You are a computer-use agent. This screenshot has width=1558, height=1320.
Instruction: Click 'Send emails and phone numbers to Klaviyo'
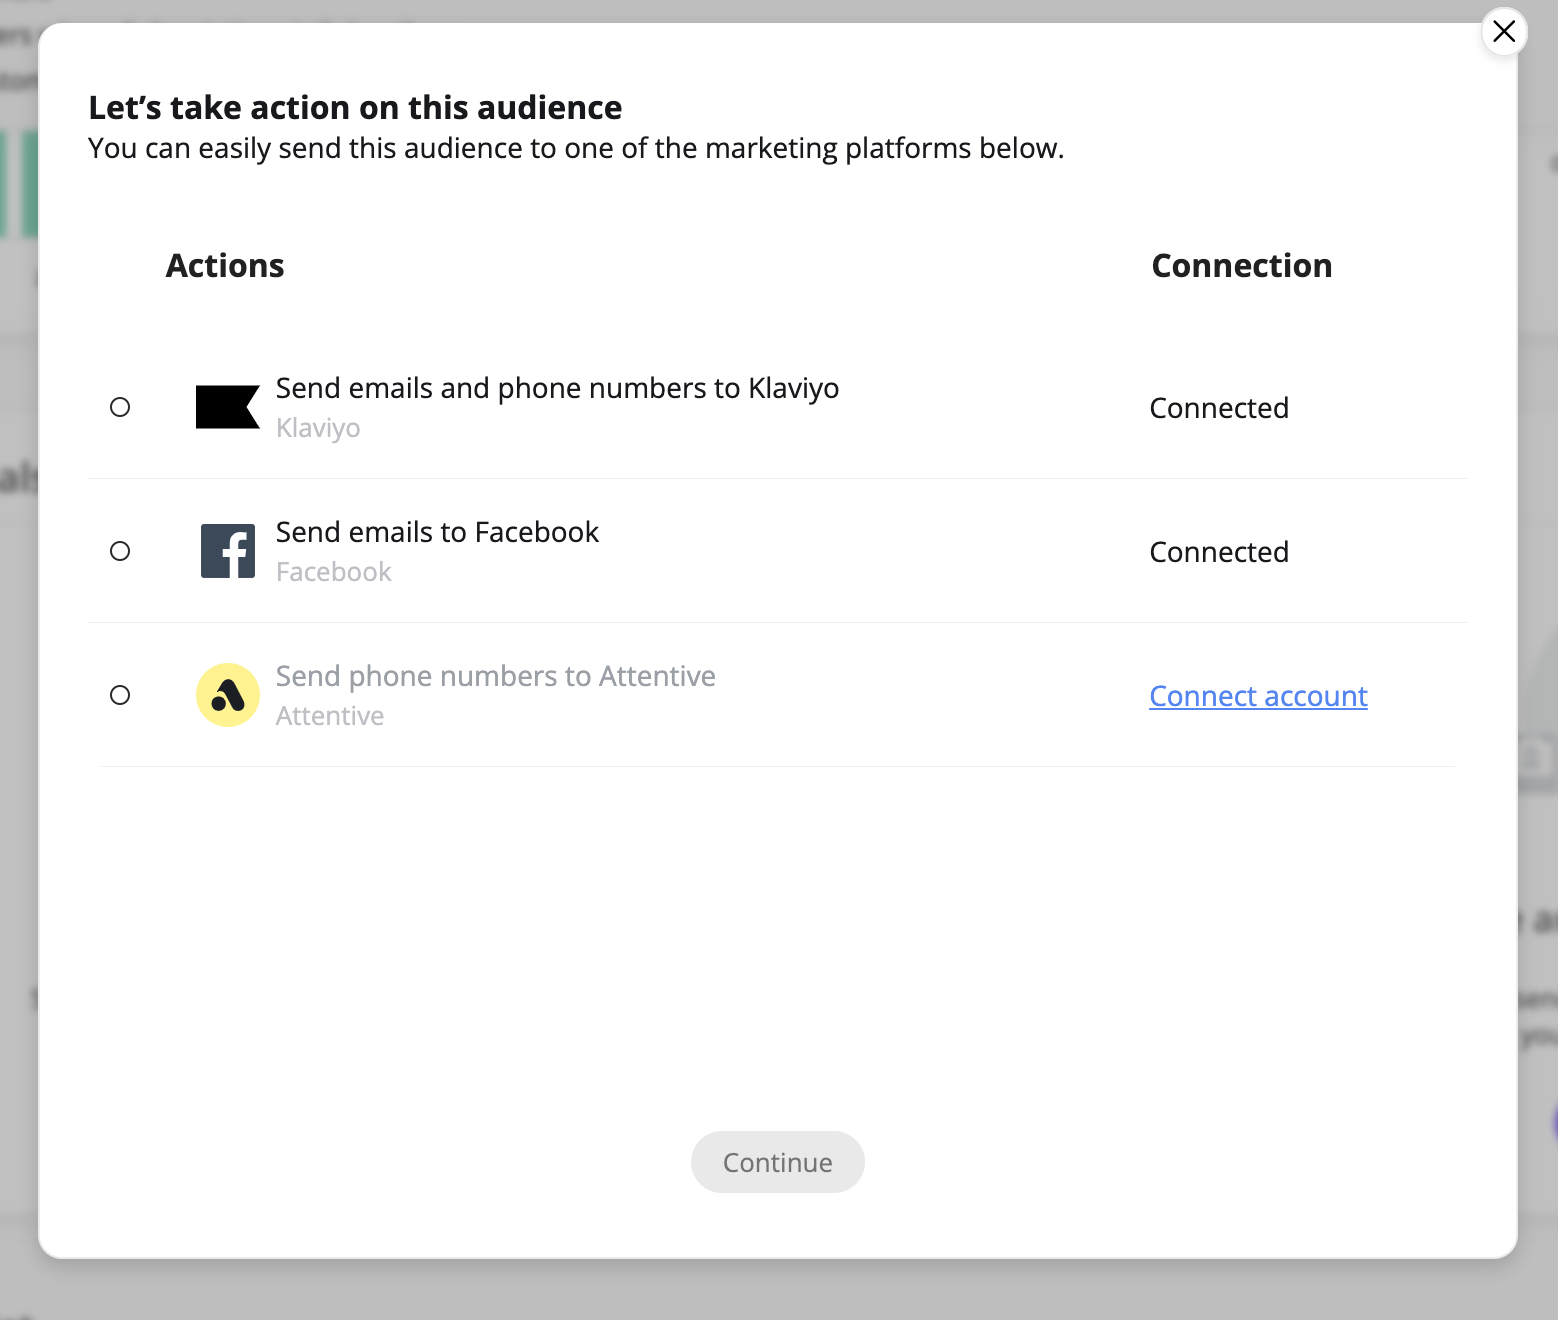pyautogui.click(x=557, y=388)
